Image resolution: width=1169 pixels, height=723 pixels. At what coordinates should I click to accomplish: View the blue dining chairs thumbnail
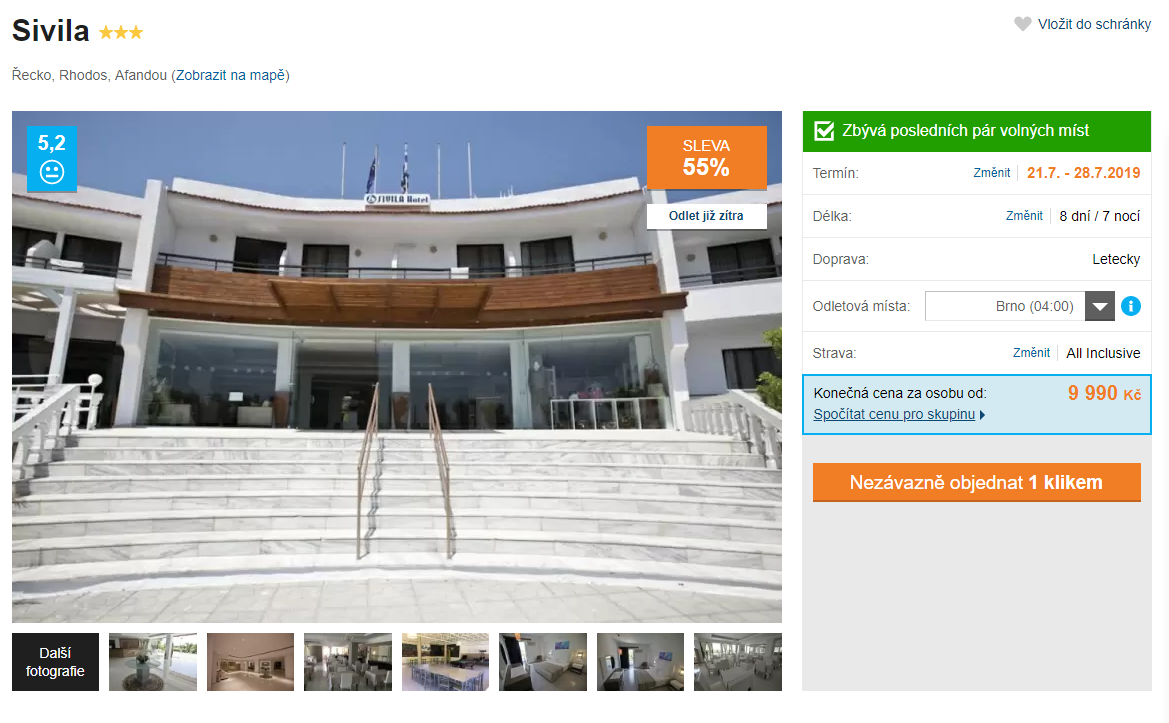[445, 662]
